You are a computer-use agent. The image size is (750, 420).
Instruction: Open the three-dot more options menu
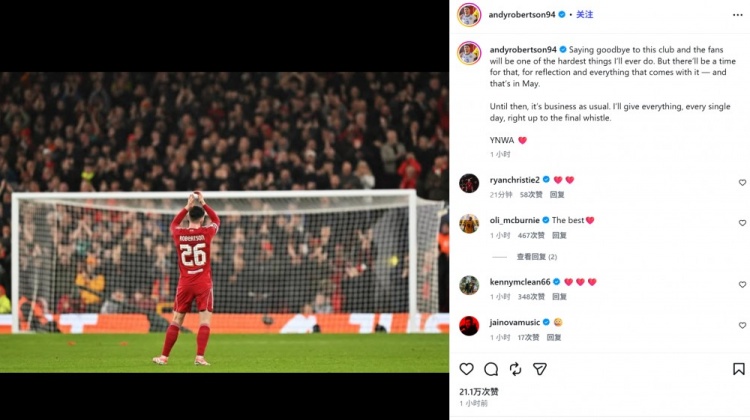(x=738, y=15)
